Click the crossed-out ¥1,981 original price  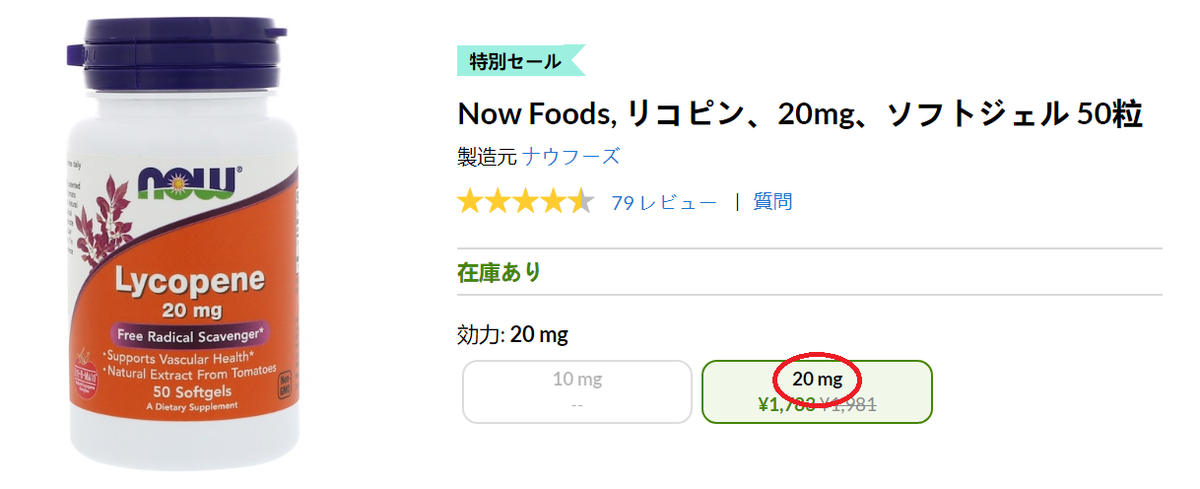tap(848, 404)
